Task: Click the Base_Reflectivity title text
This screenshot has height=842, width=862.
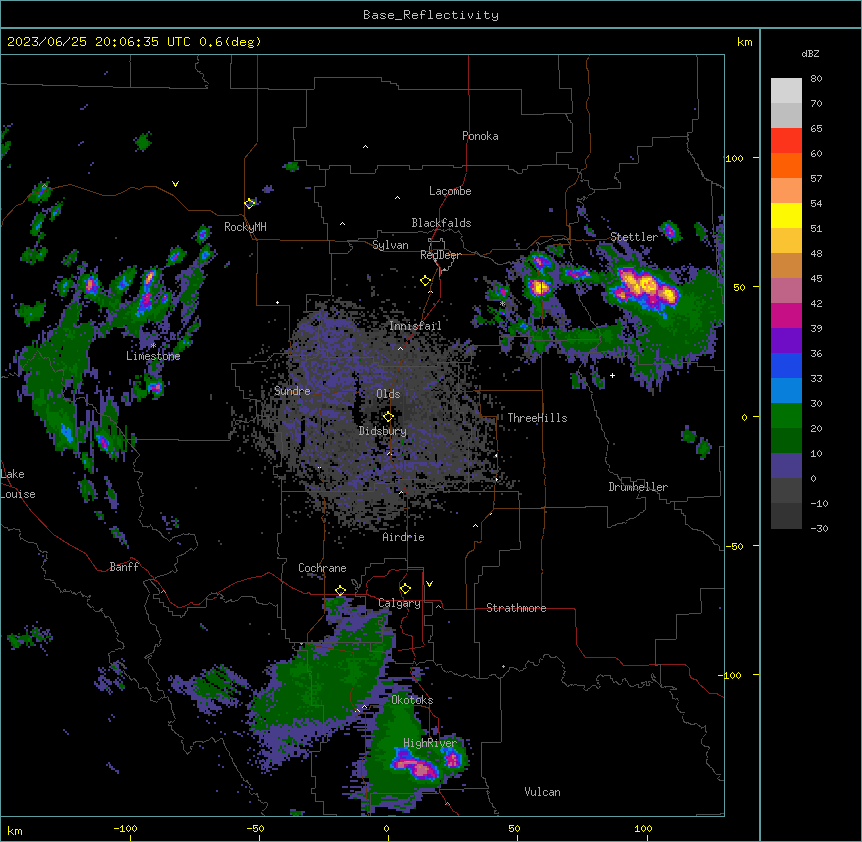Action: (430, 15)
